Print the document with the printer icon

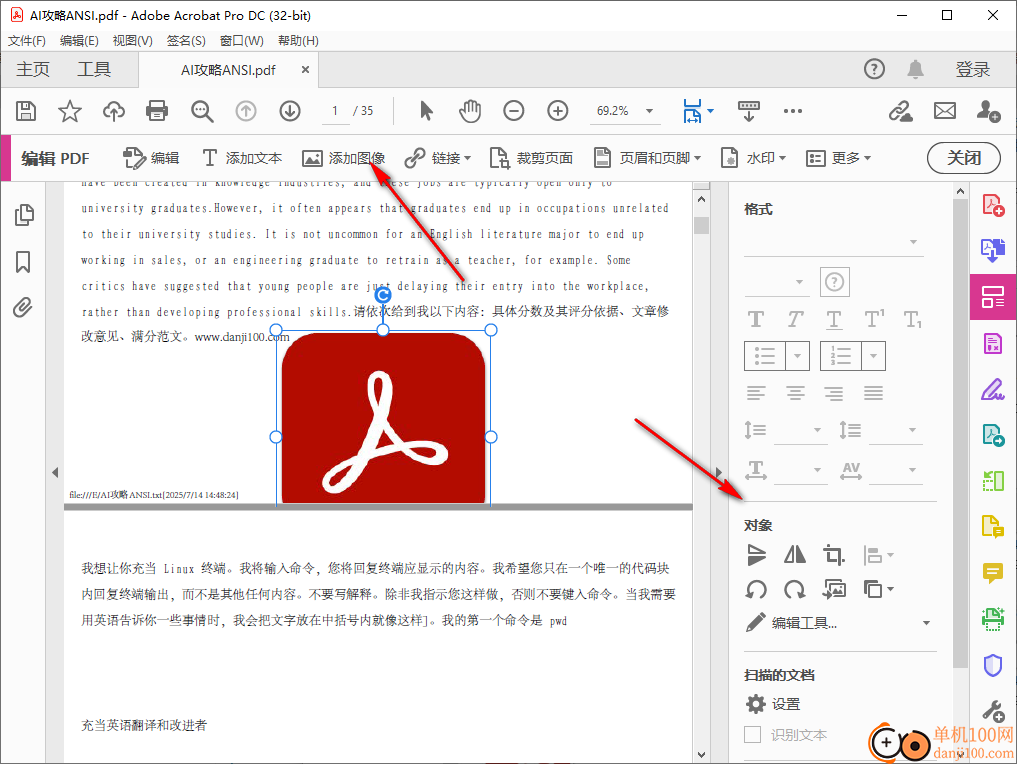pyautogui.click(x=157, y=111)
